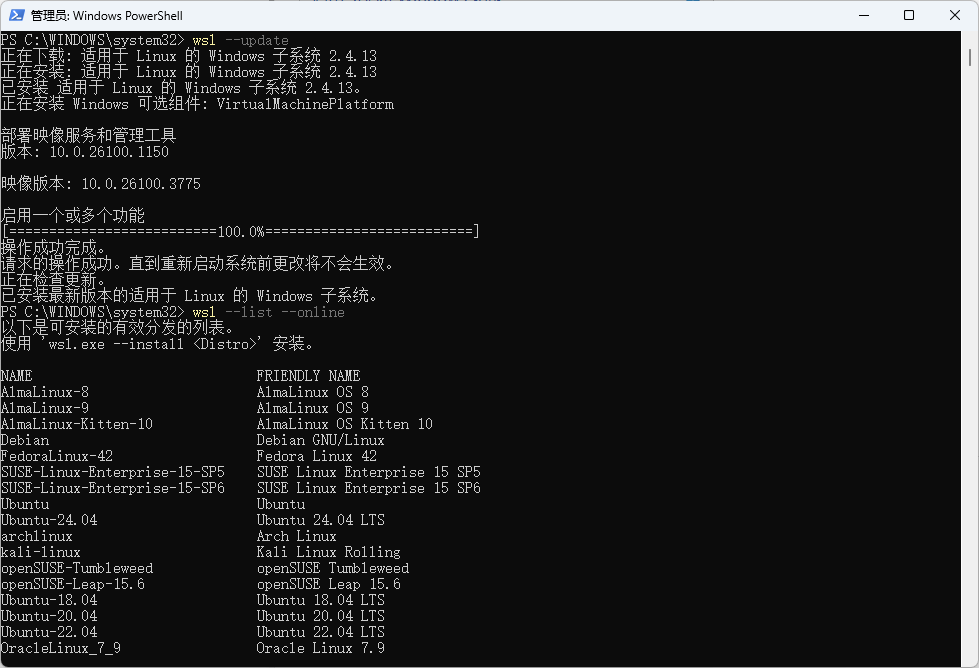Click the 'AlmaLinux-8' entry
The width and height of the screenshot is (979, 668).
[45, 391]
